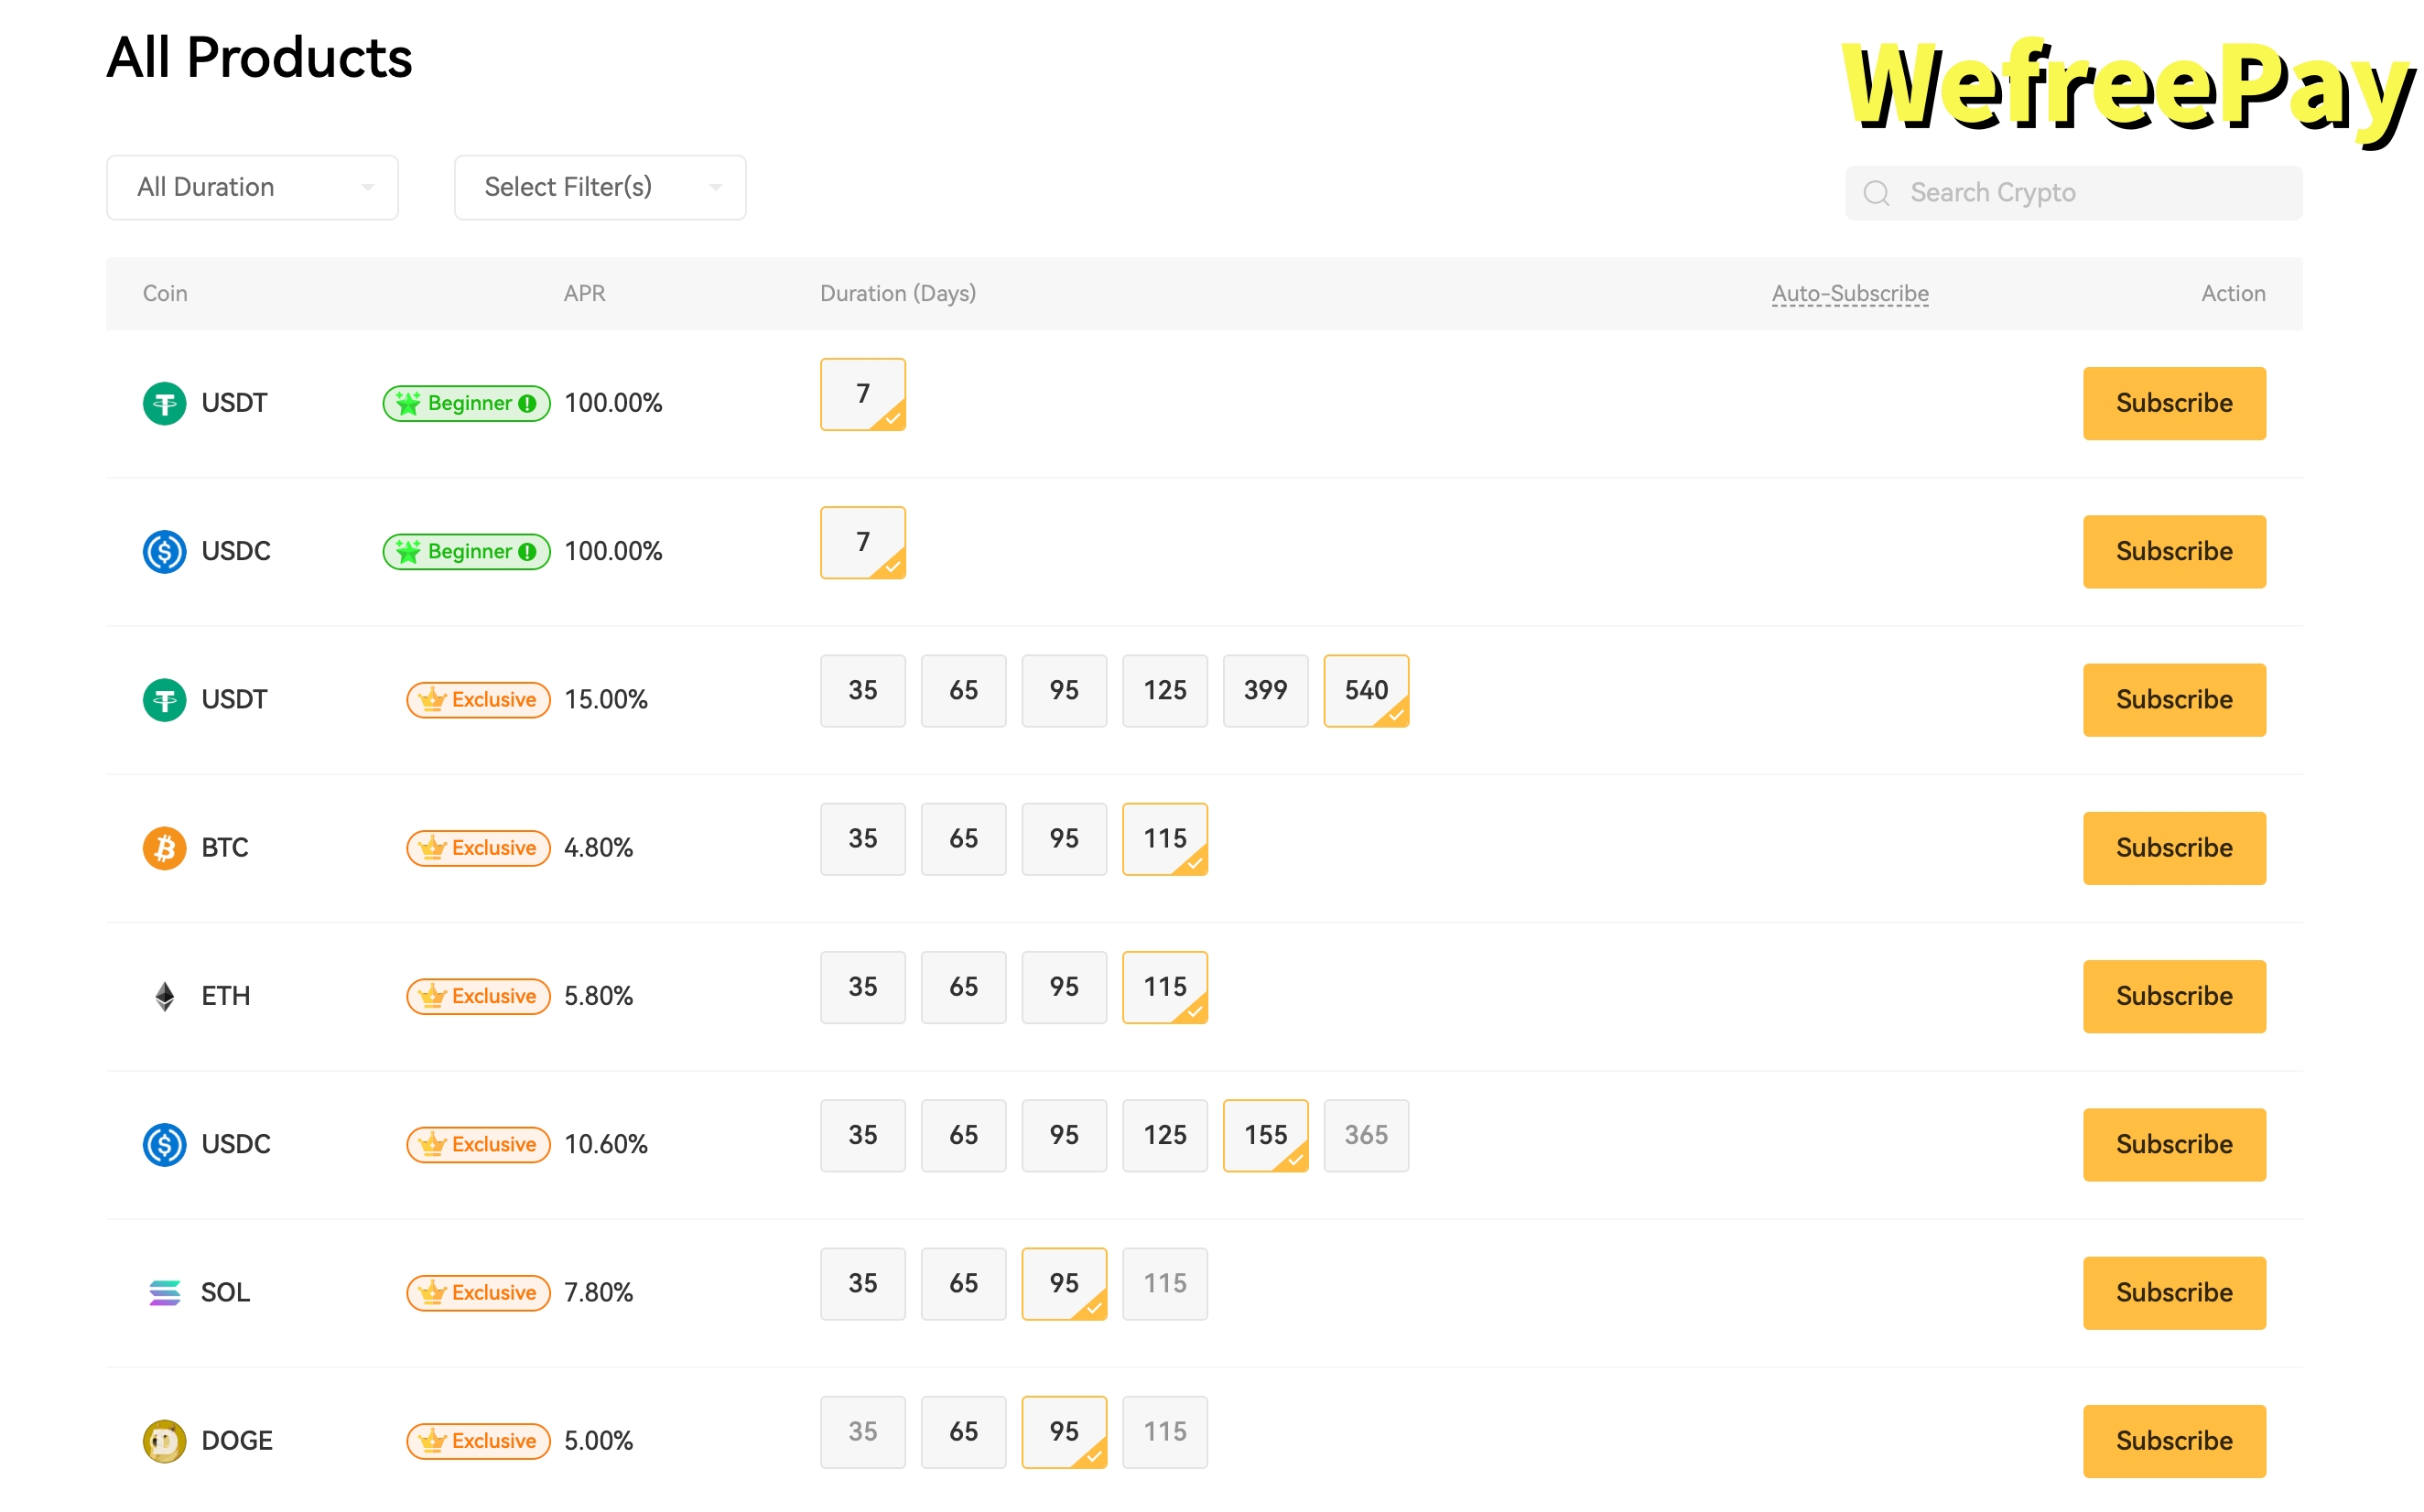The image size is (2424, 1512).
Task: Click the USDC Exclusive 10.60% coin icon
Action: click(164, 1145)
